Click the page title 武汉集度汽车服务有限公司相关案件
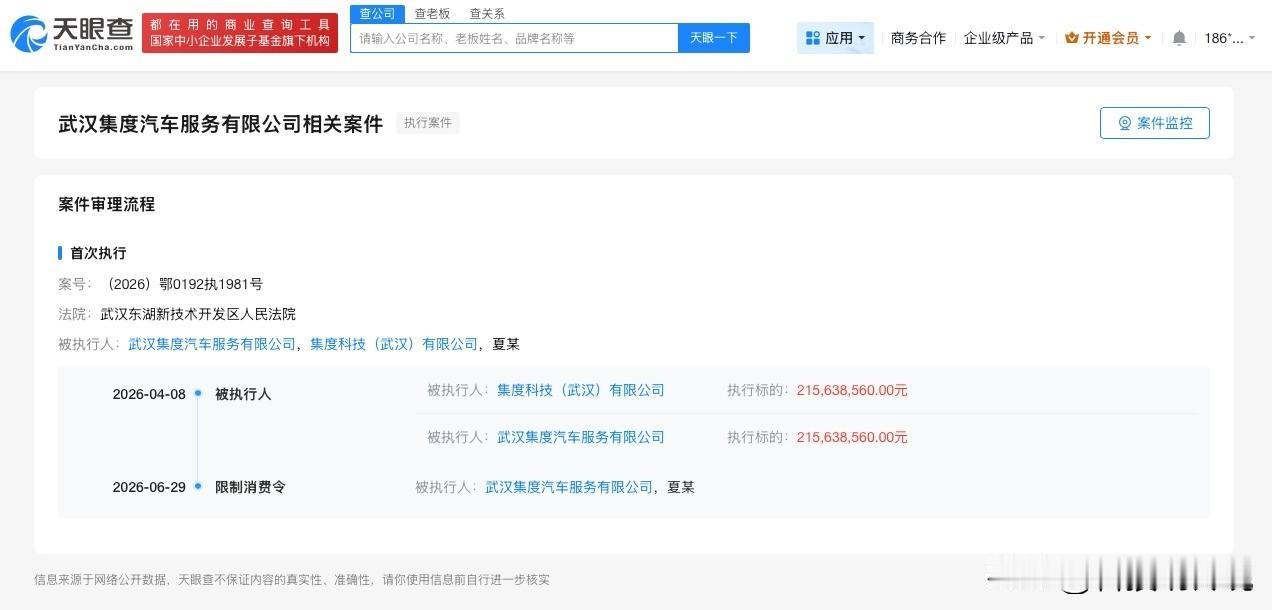The image size is (1272, 610). (221, 124)
